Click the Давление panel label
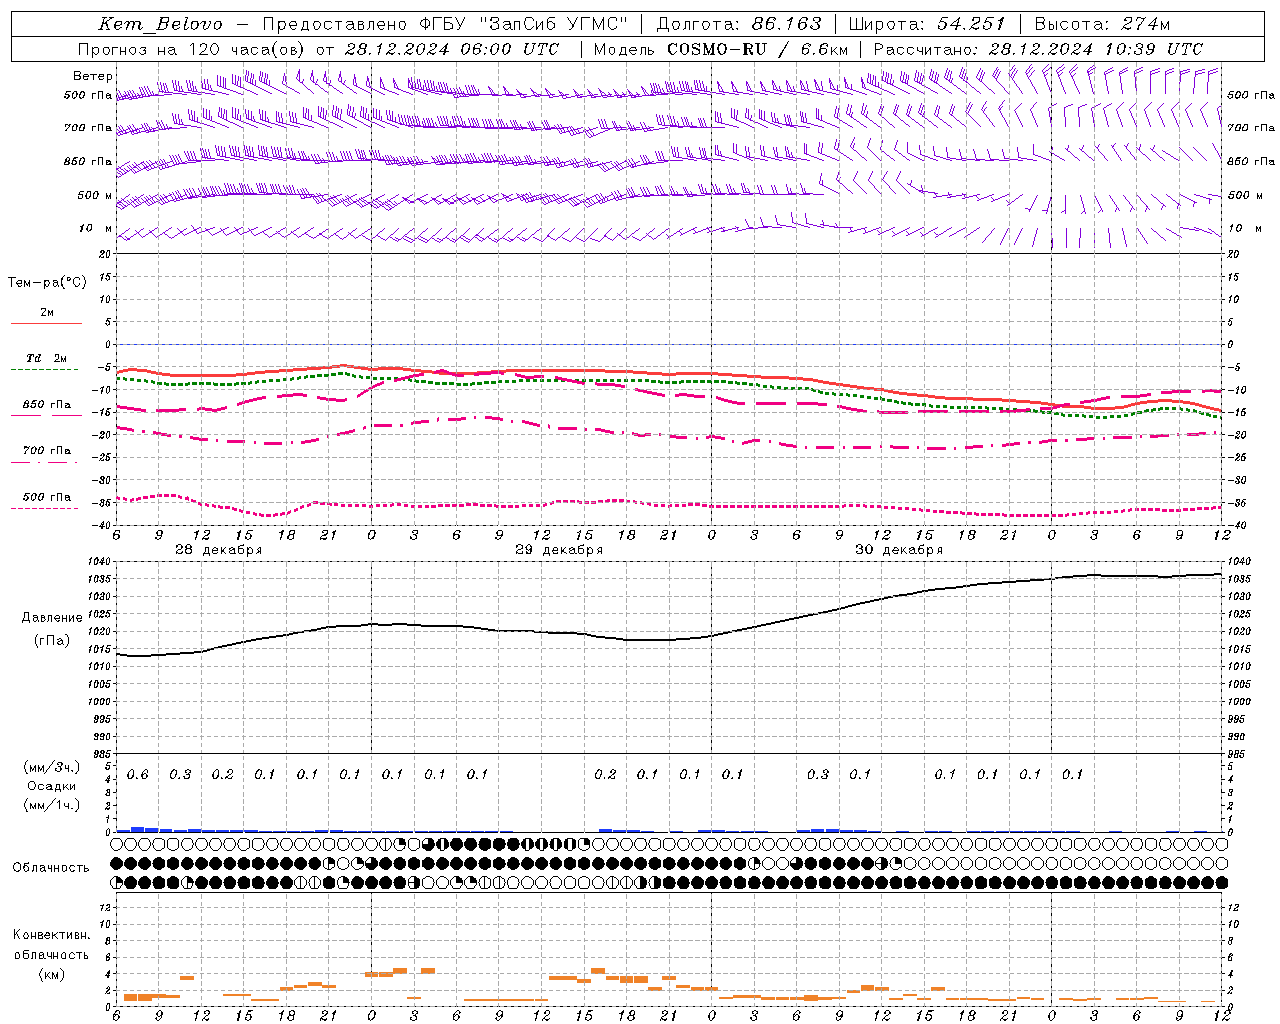Image resolution: width=1280 pixels, height=1024 pixels. [52, 618]
